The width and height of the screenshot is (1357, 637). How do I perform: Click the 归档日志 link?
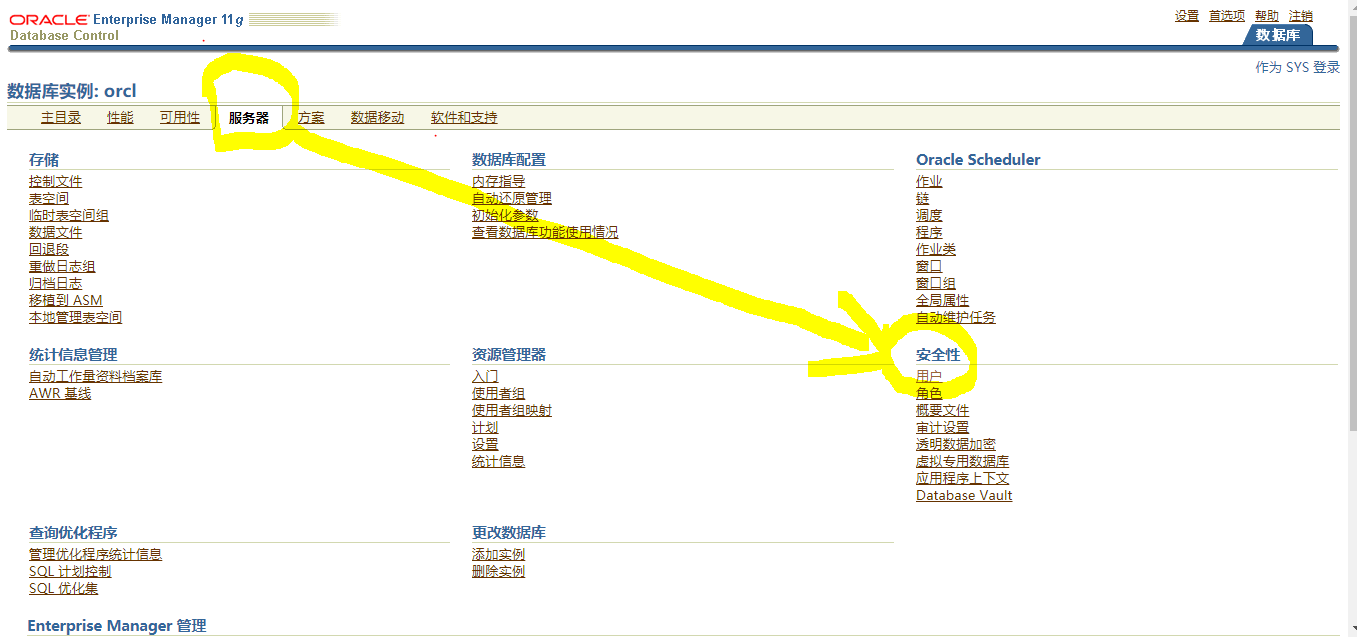56,283
